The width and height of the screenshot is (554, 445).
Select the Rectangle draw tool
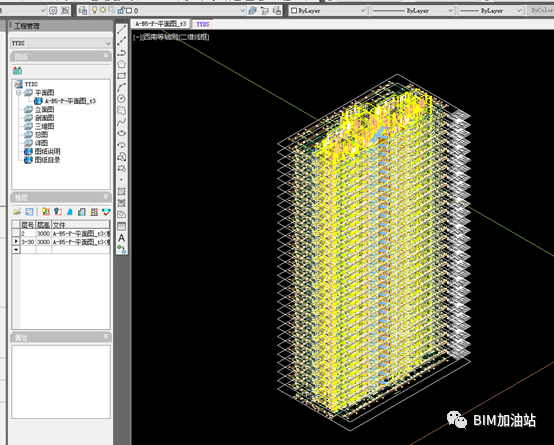[122, 76]
